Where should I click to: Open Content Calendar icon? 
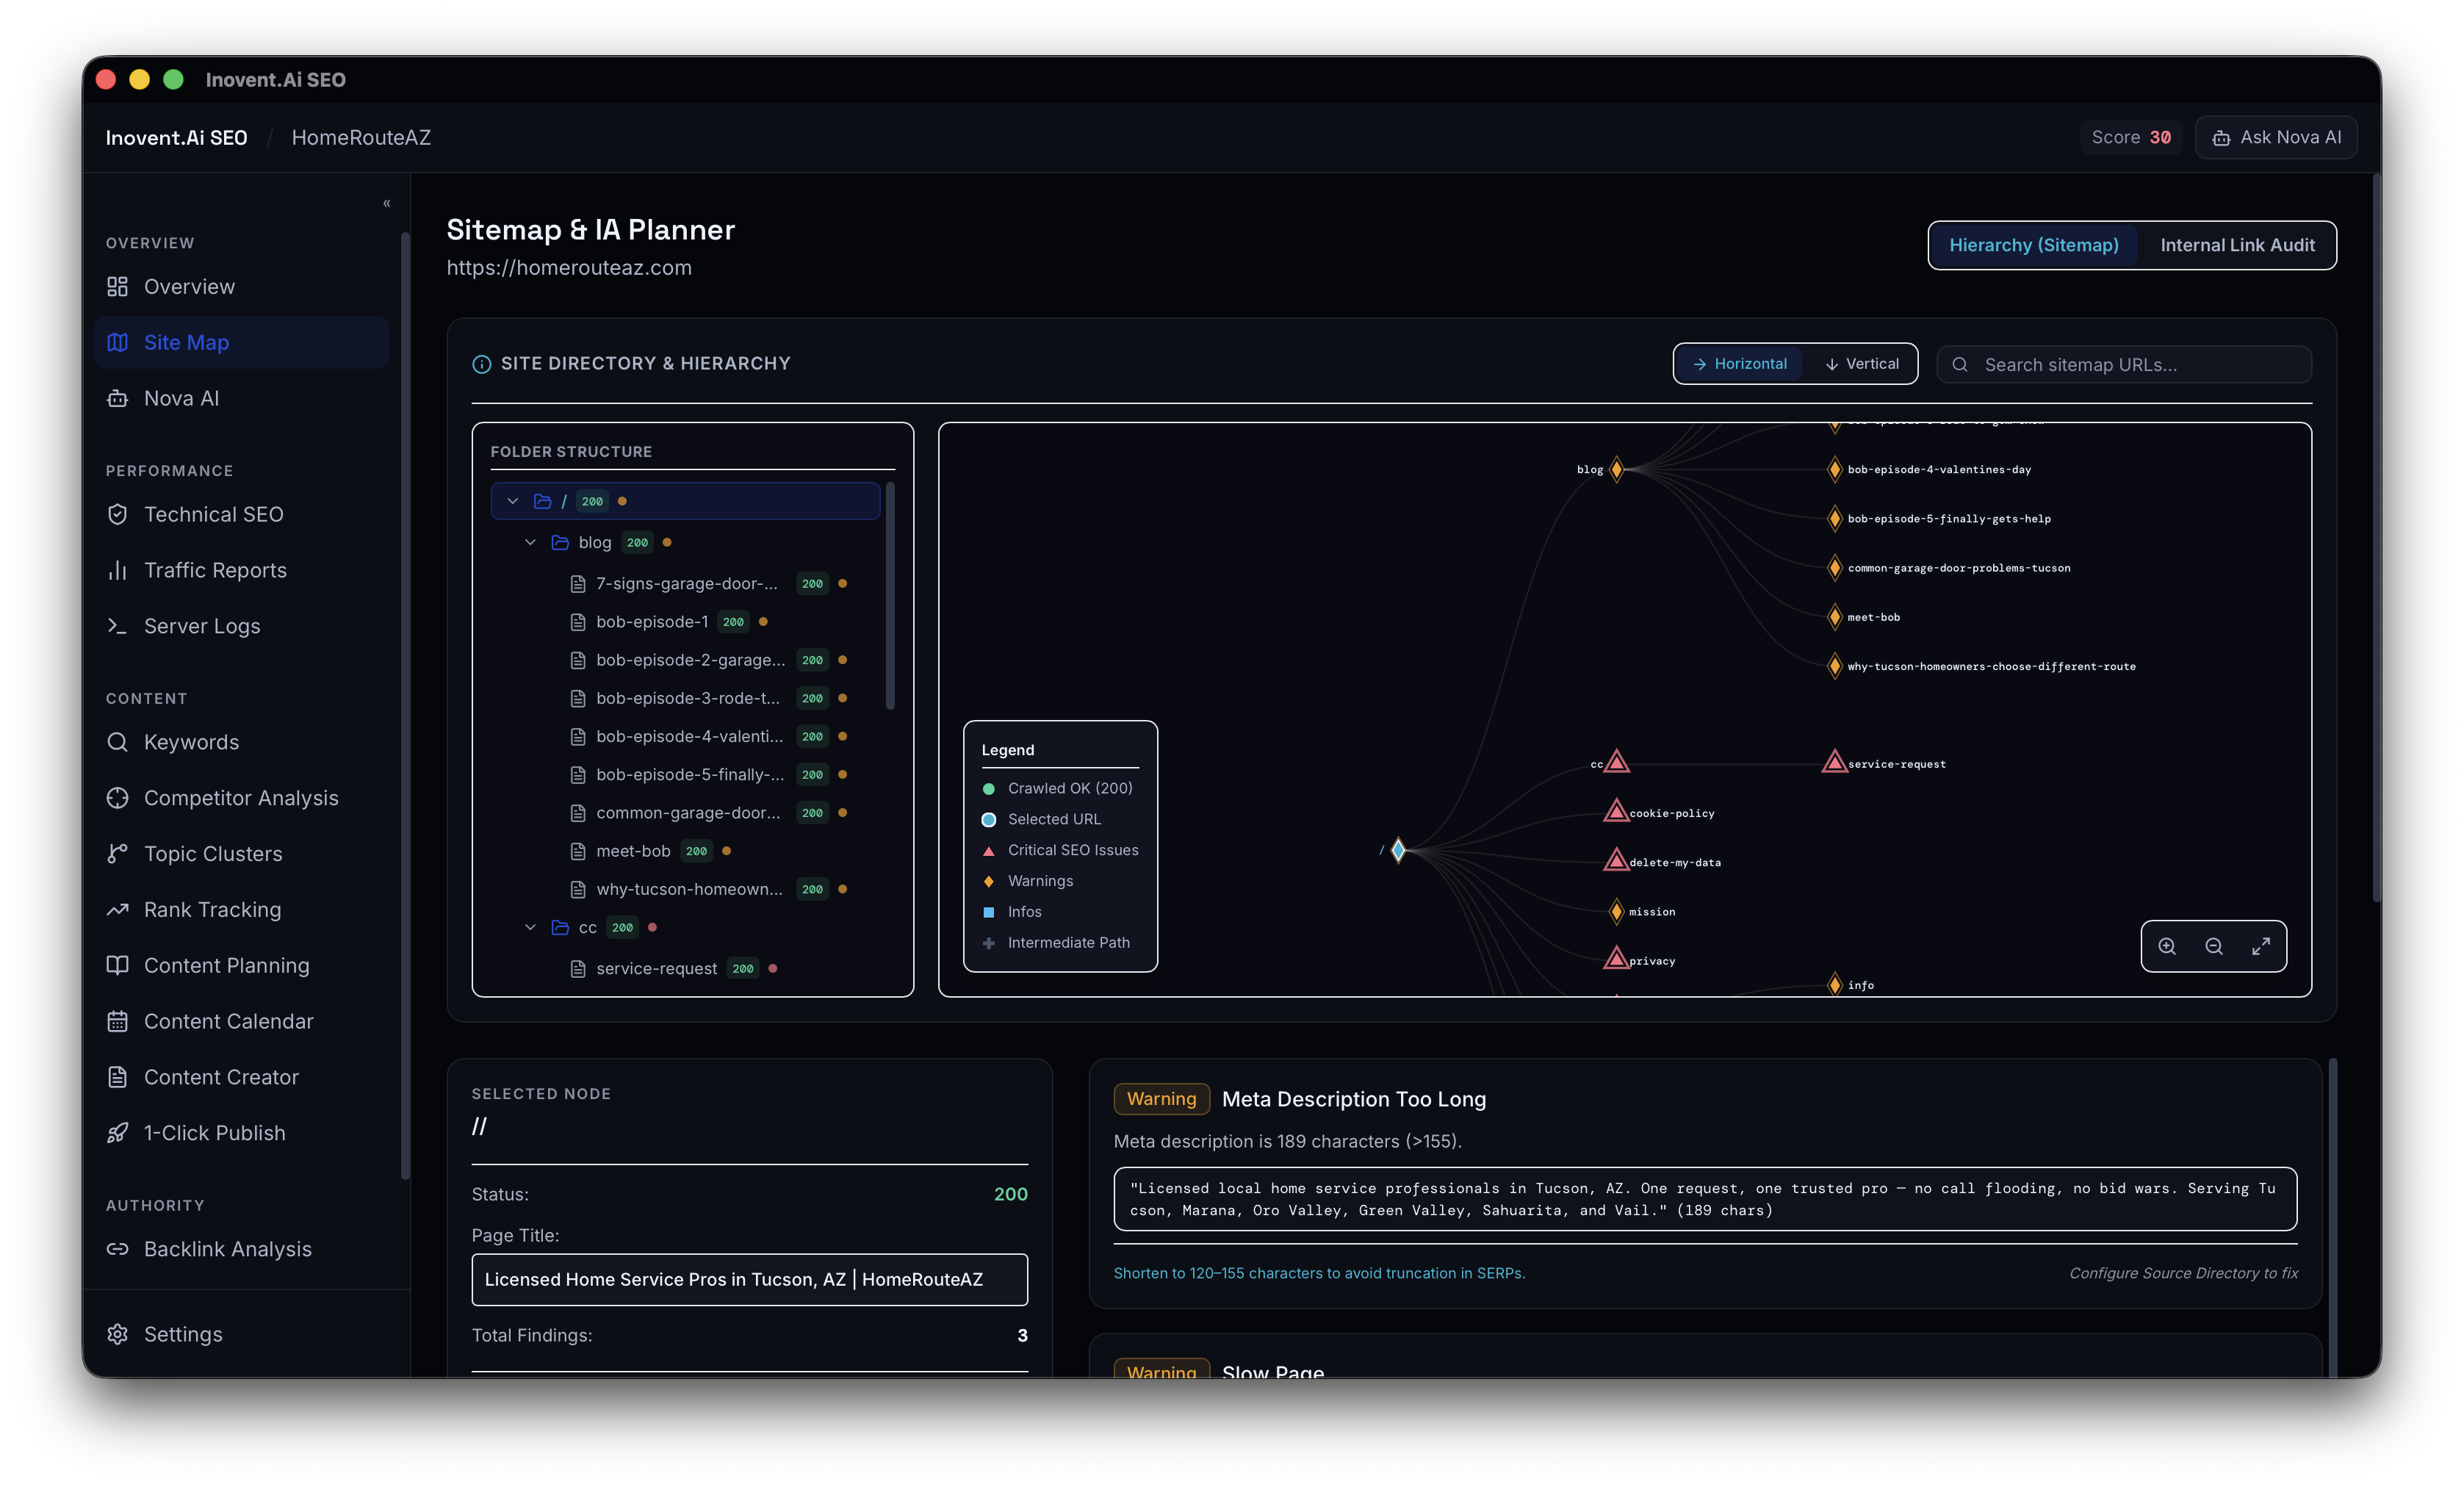click(117, 1021)
